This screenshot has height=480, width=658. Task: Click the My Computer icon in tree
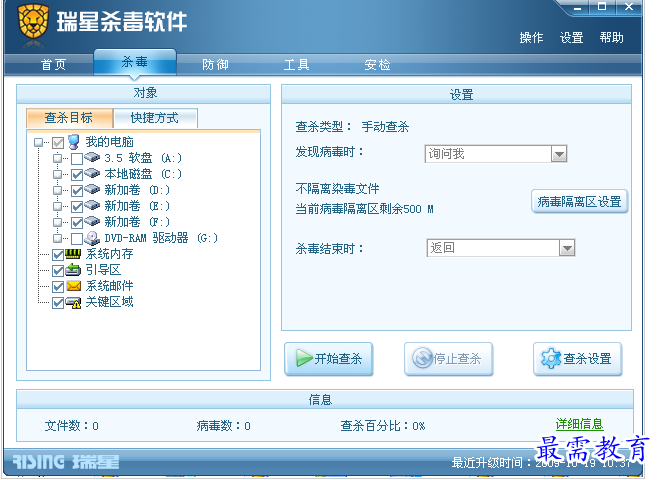pyautogui.click(x=74, y=142)
